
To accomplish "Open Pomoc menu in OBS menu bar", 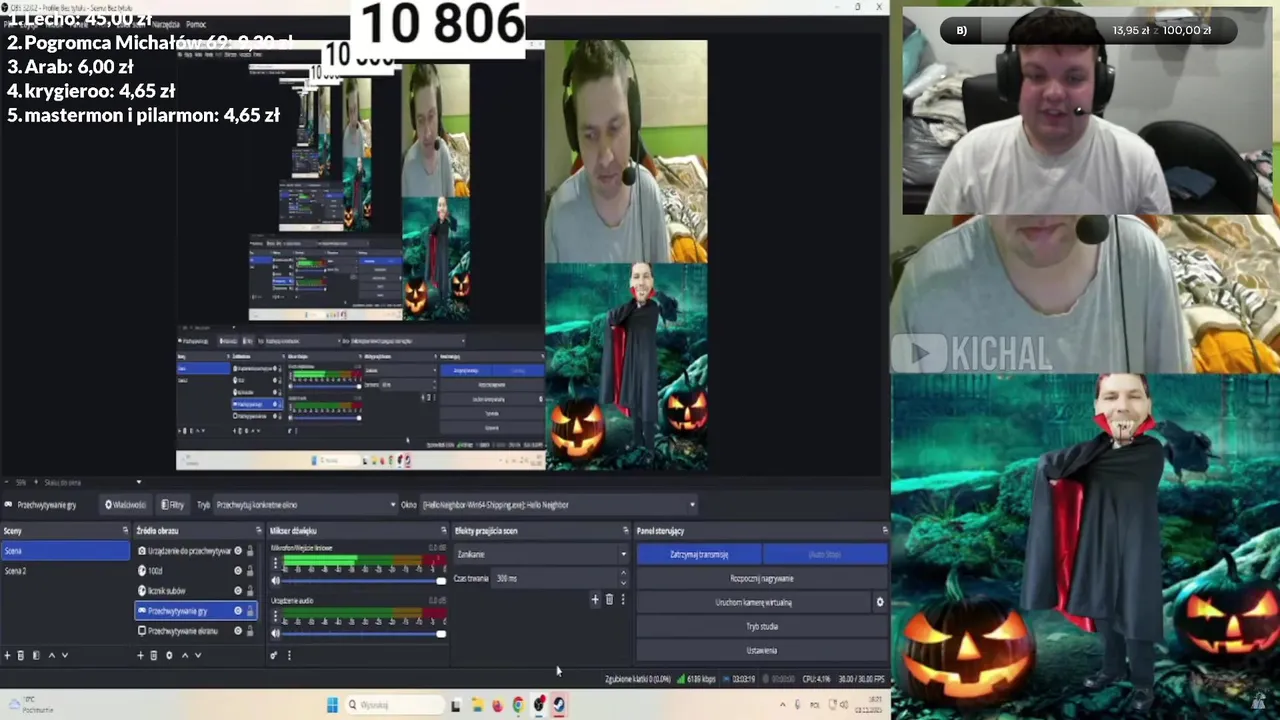I will coord(196,24).
